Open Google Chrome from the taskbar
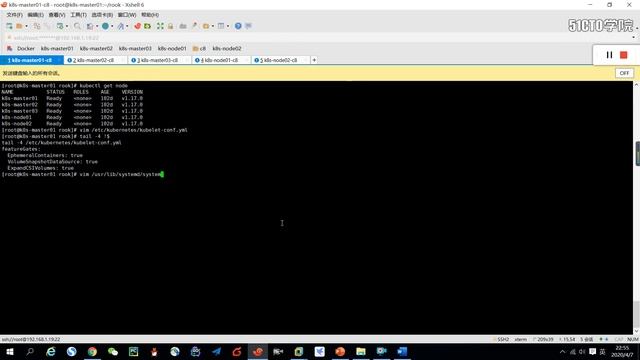Screen dimensions: 640x360 pyautogui.click(x=92, y=351)
